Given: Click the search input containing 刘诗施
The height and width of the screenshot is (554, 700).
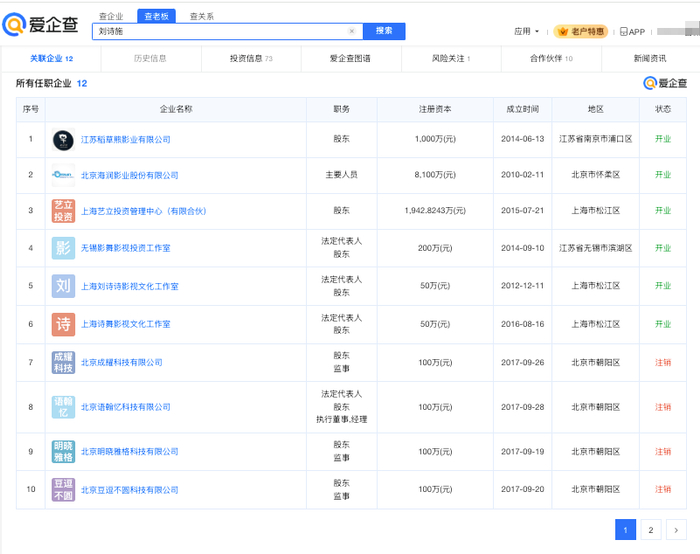Looking at the screenshot, I should tap(220, 31).
